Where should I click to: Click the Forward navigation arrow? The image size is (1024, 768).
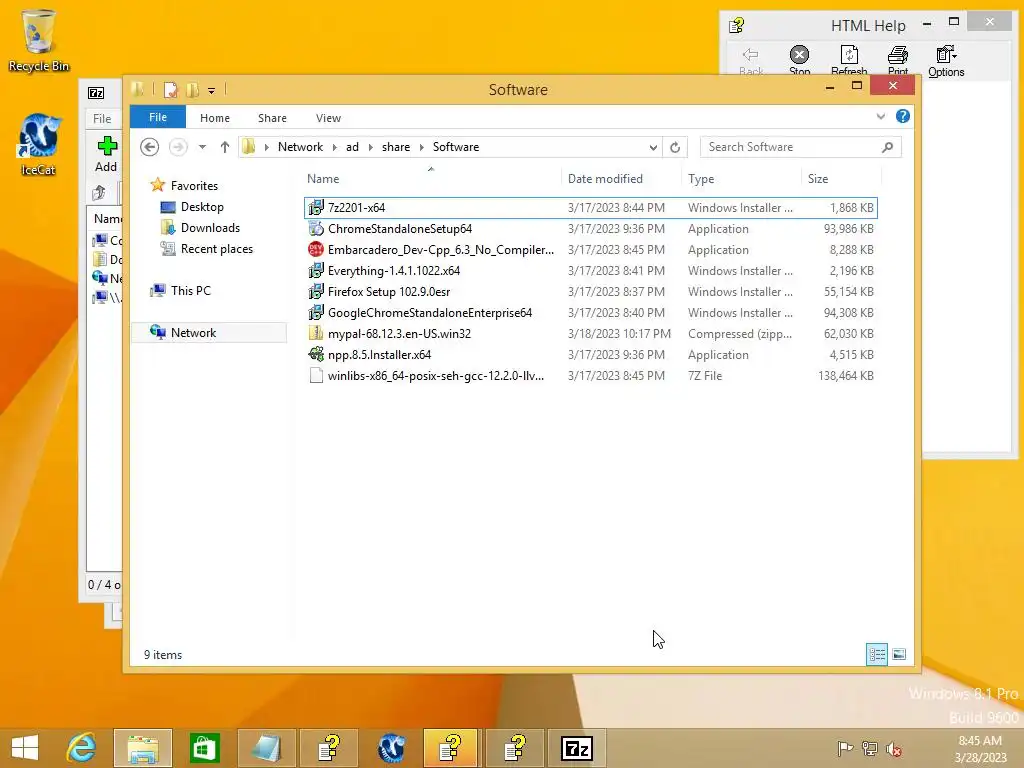coord(178,147)
